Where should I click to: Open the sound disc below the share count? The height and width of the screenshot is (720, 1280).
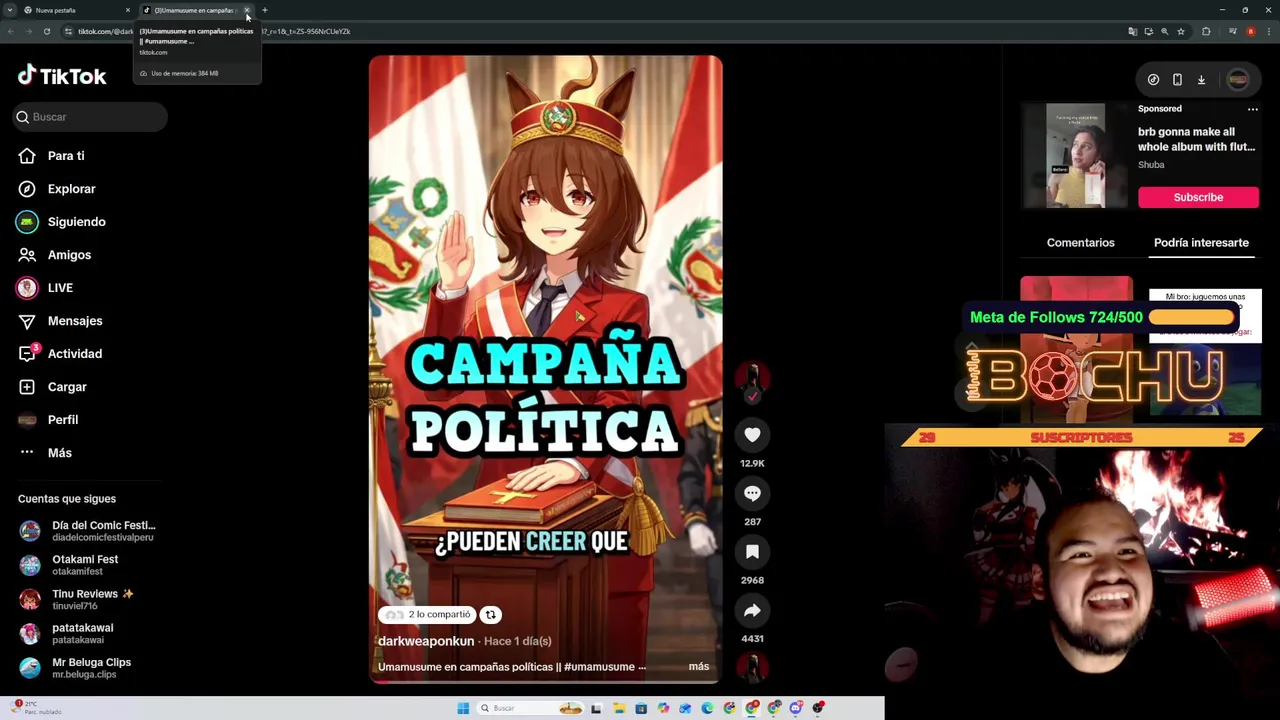pyautogui.click(x=752, y=667)
